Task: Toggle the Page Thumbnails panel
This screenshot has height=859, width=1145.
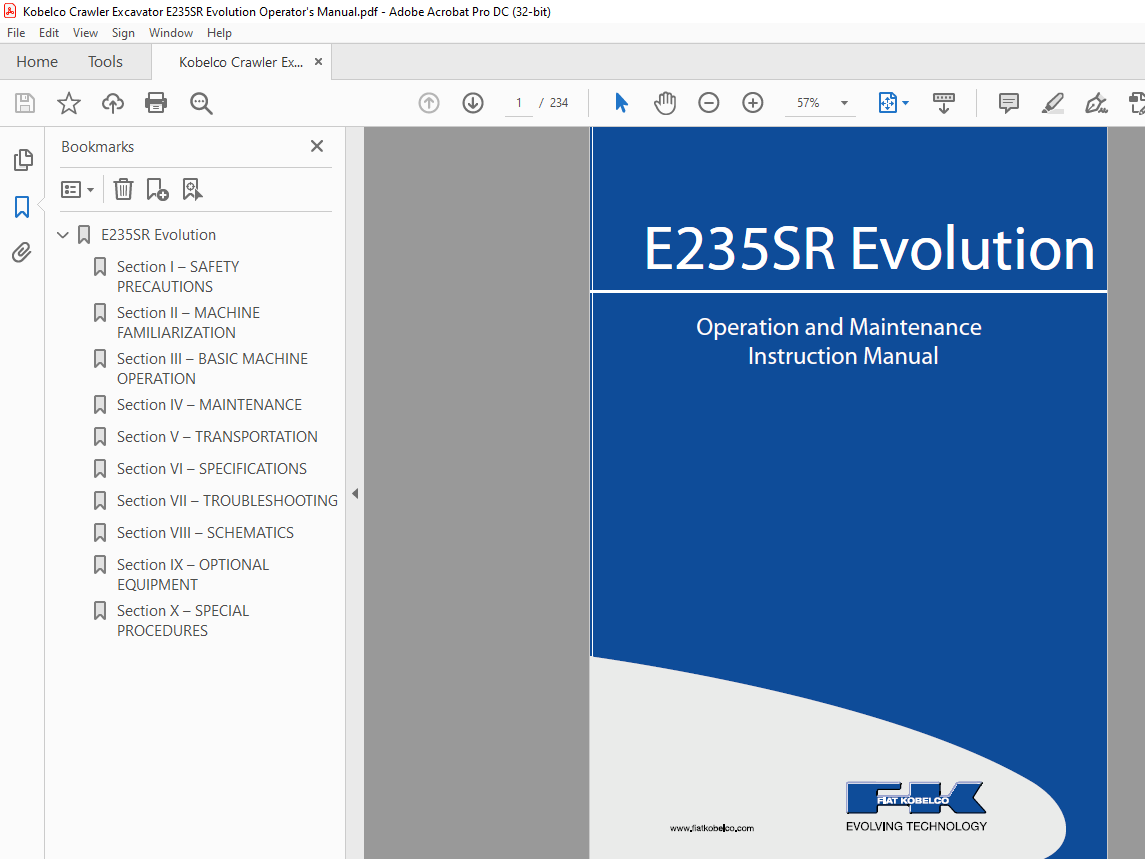Action: [22, 160]
